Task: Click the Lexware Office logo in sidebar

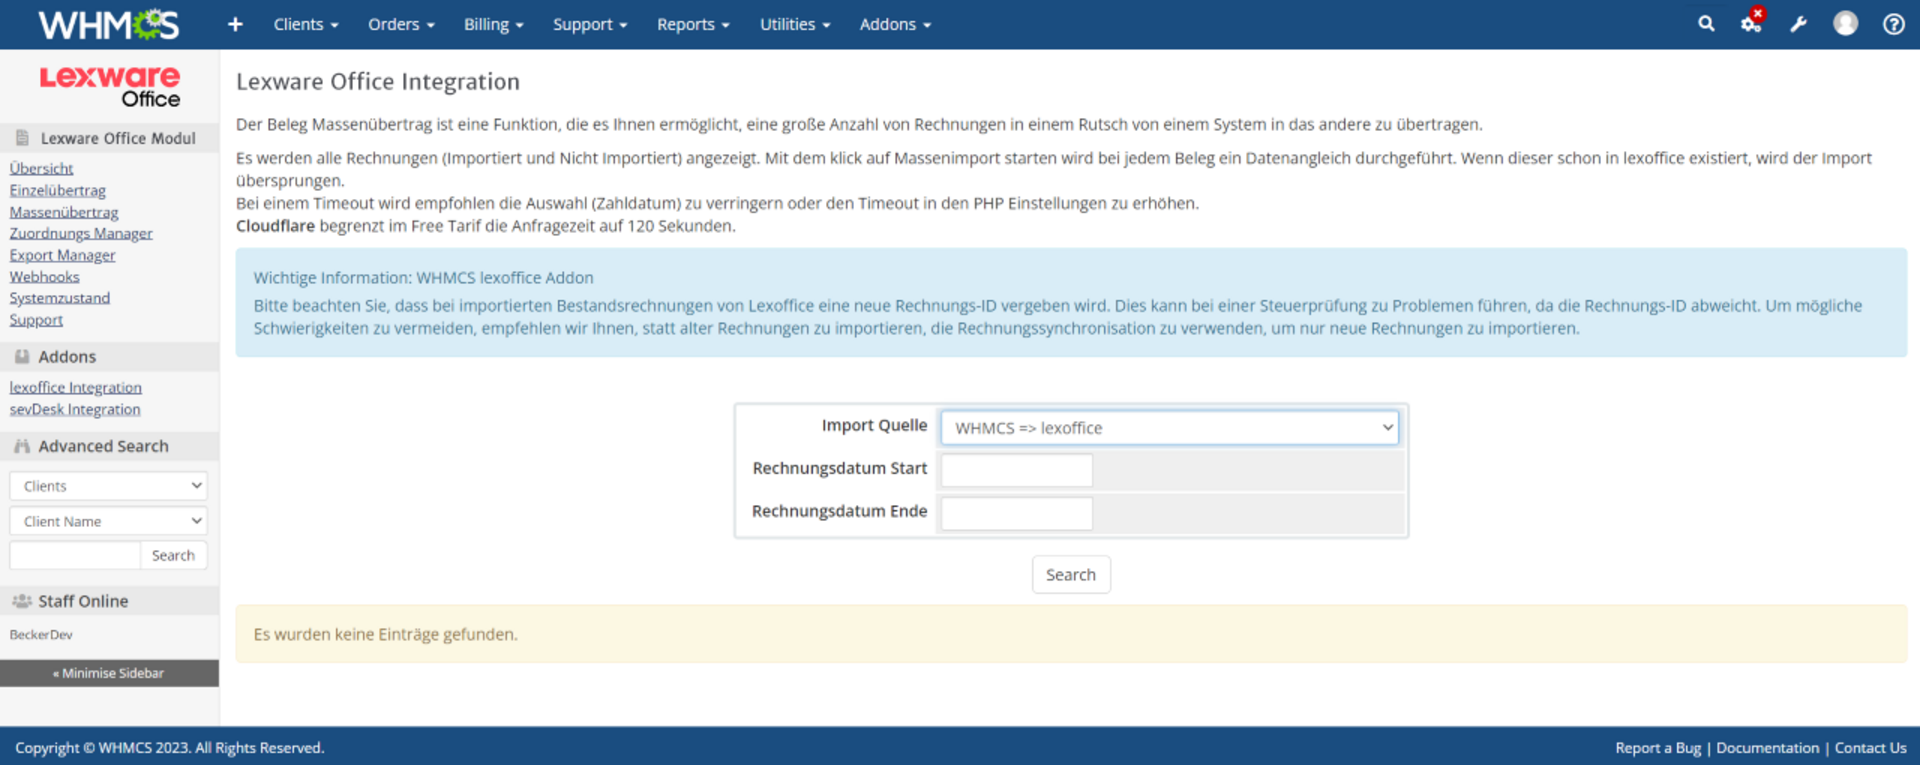Action: coord(110,87)
